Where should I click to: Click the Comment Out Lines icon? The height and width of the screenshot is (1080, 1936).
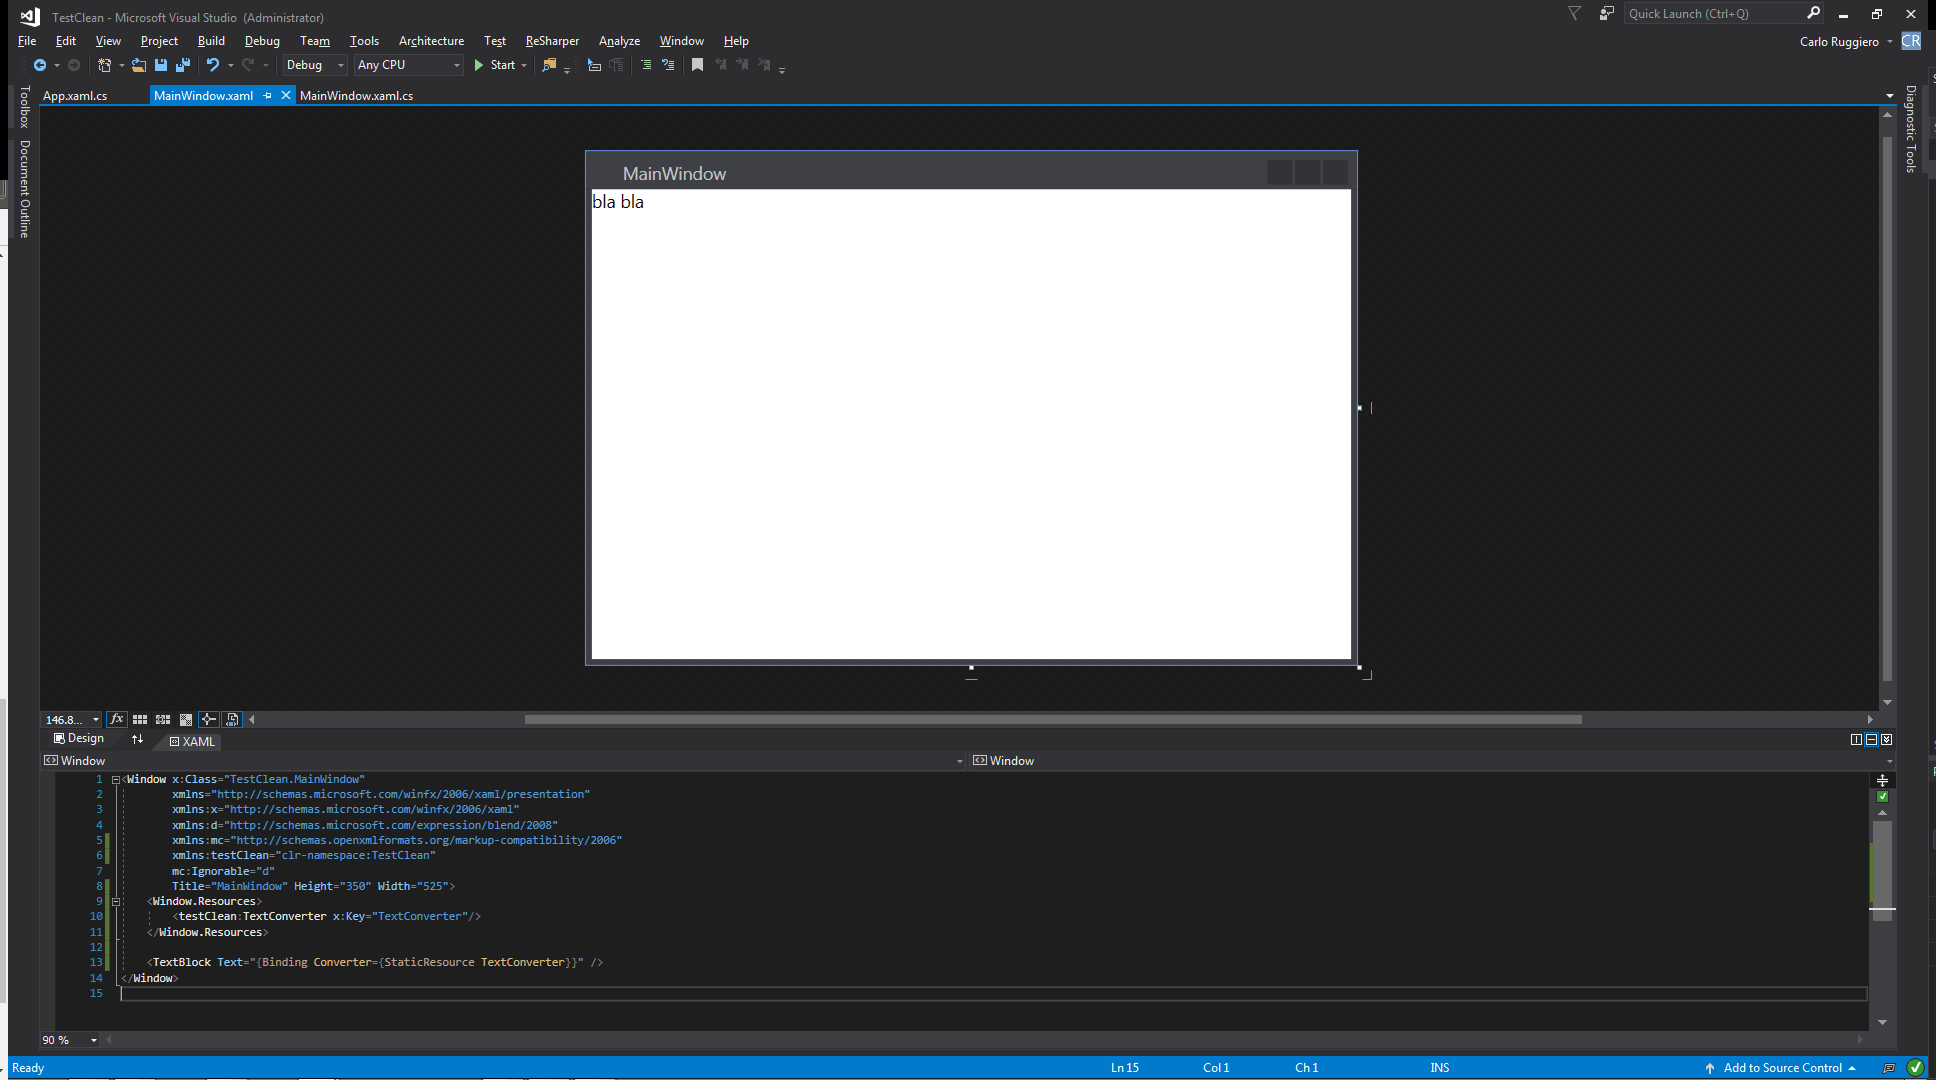tap(646, 65)
